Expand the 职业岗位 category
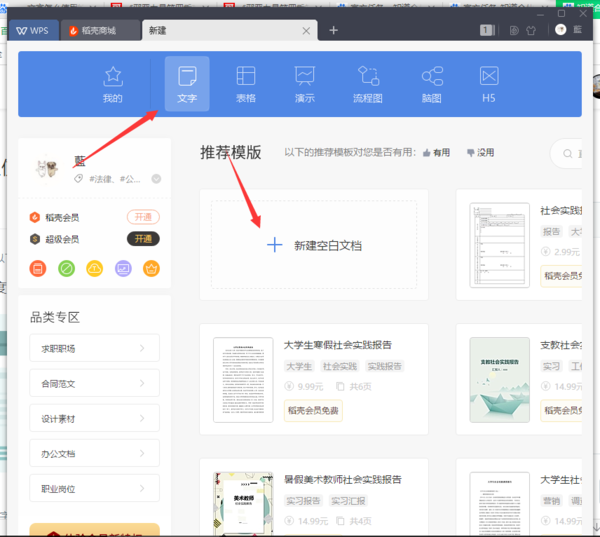600x537 pixels. point(95,488)
